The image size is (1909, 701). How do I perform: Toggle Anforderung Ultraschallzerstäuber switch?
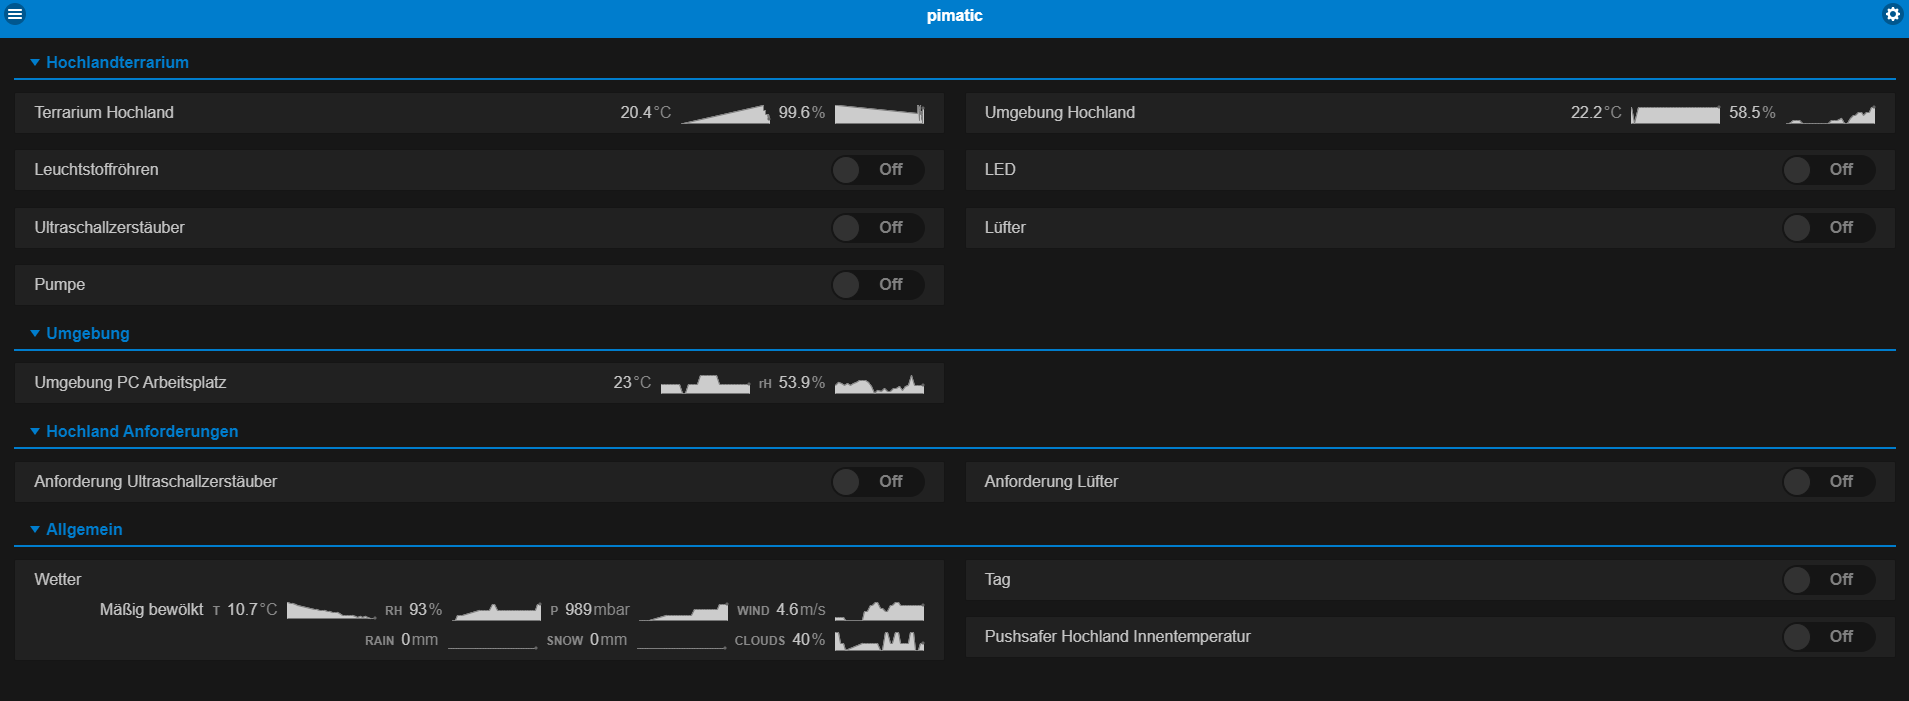(x=878, y=482)
